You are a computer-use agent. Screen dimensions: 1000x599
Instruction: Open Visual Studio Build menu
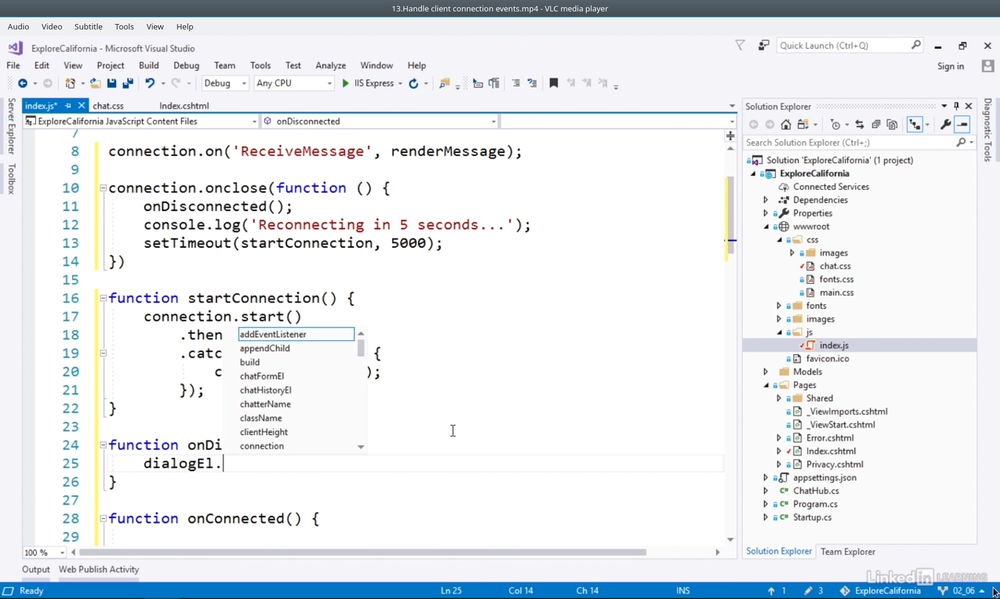click(x=149, y=66)
